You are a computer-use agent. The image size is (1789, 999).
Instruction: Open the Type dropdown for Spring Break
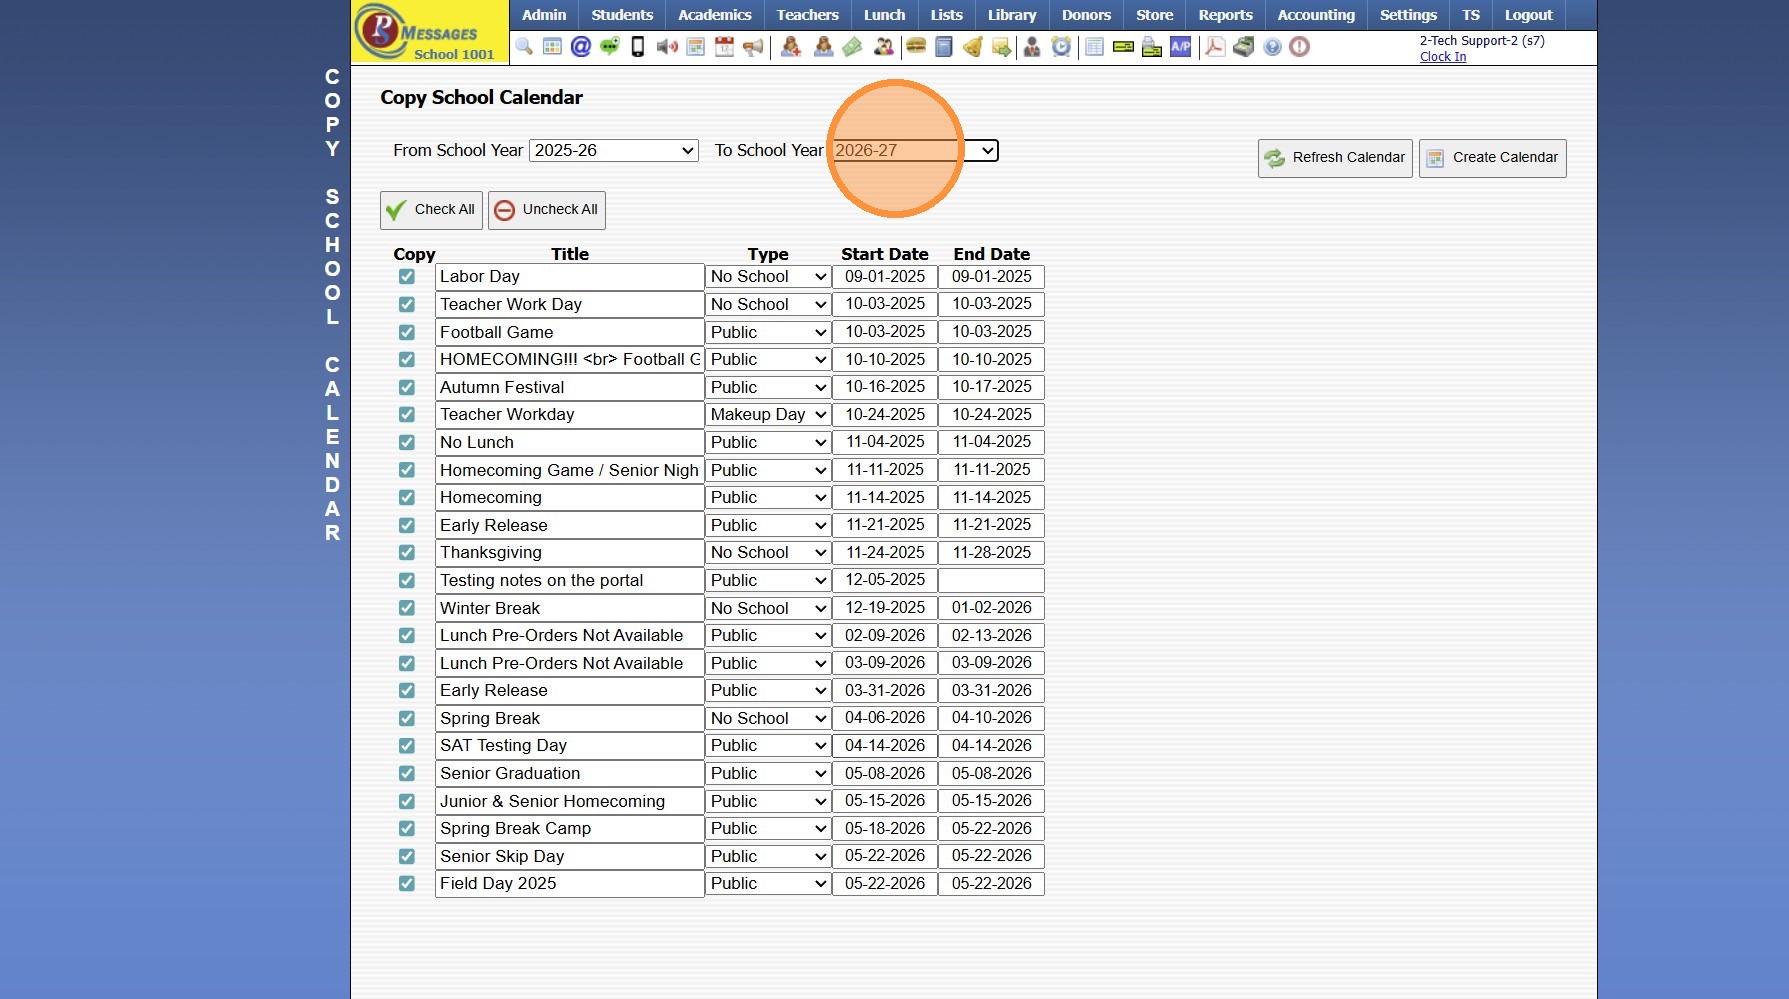(768, 718)
